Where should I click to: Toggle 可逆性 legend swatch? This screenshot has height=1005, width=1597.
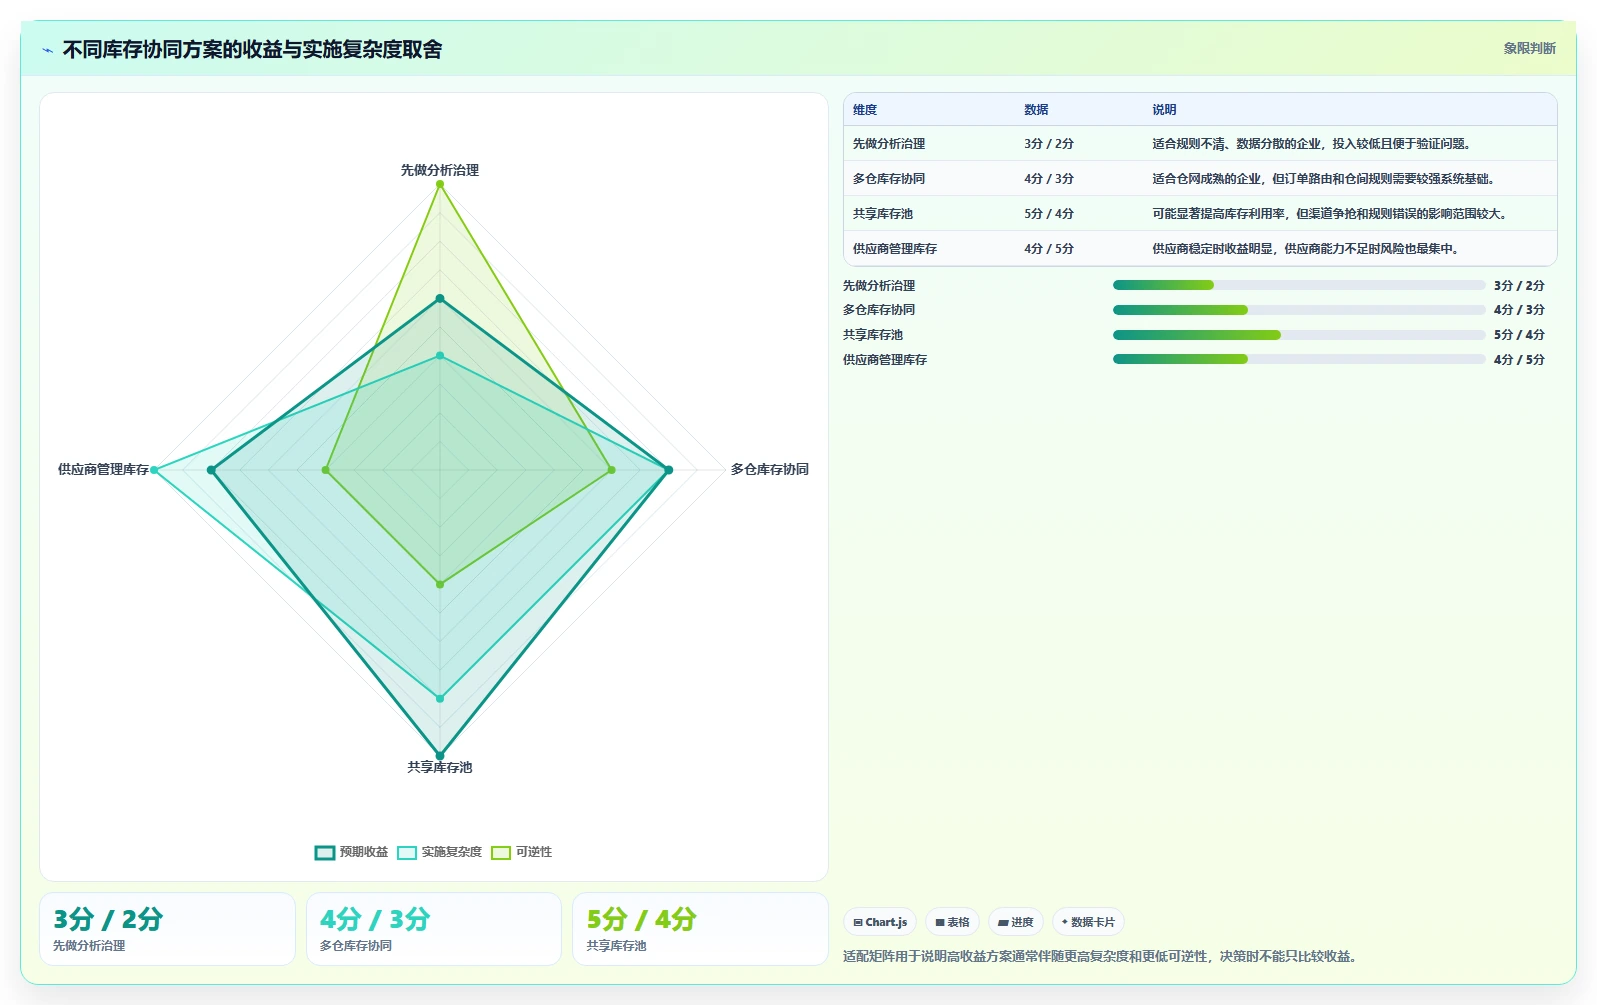501,852
